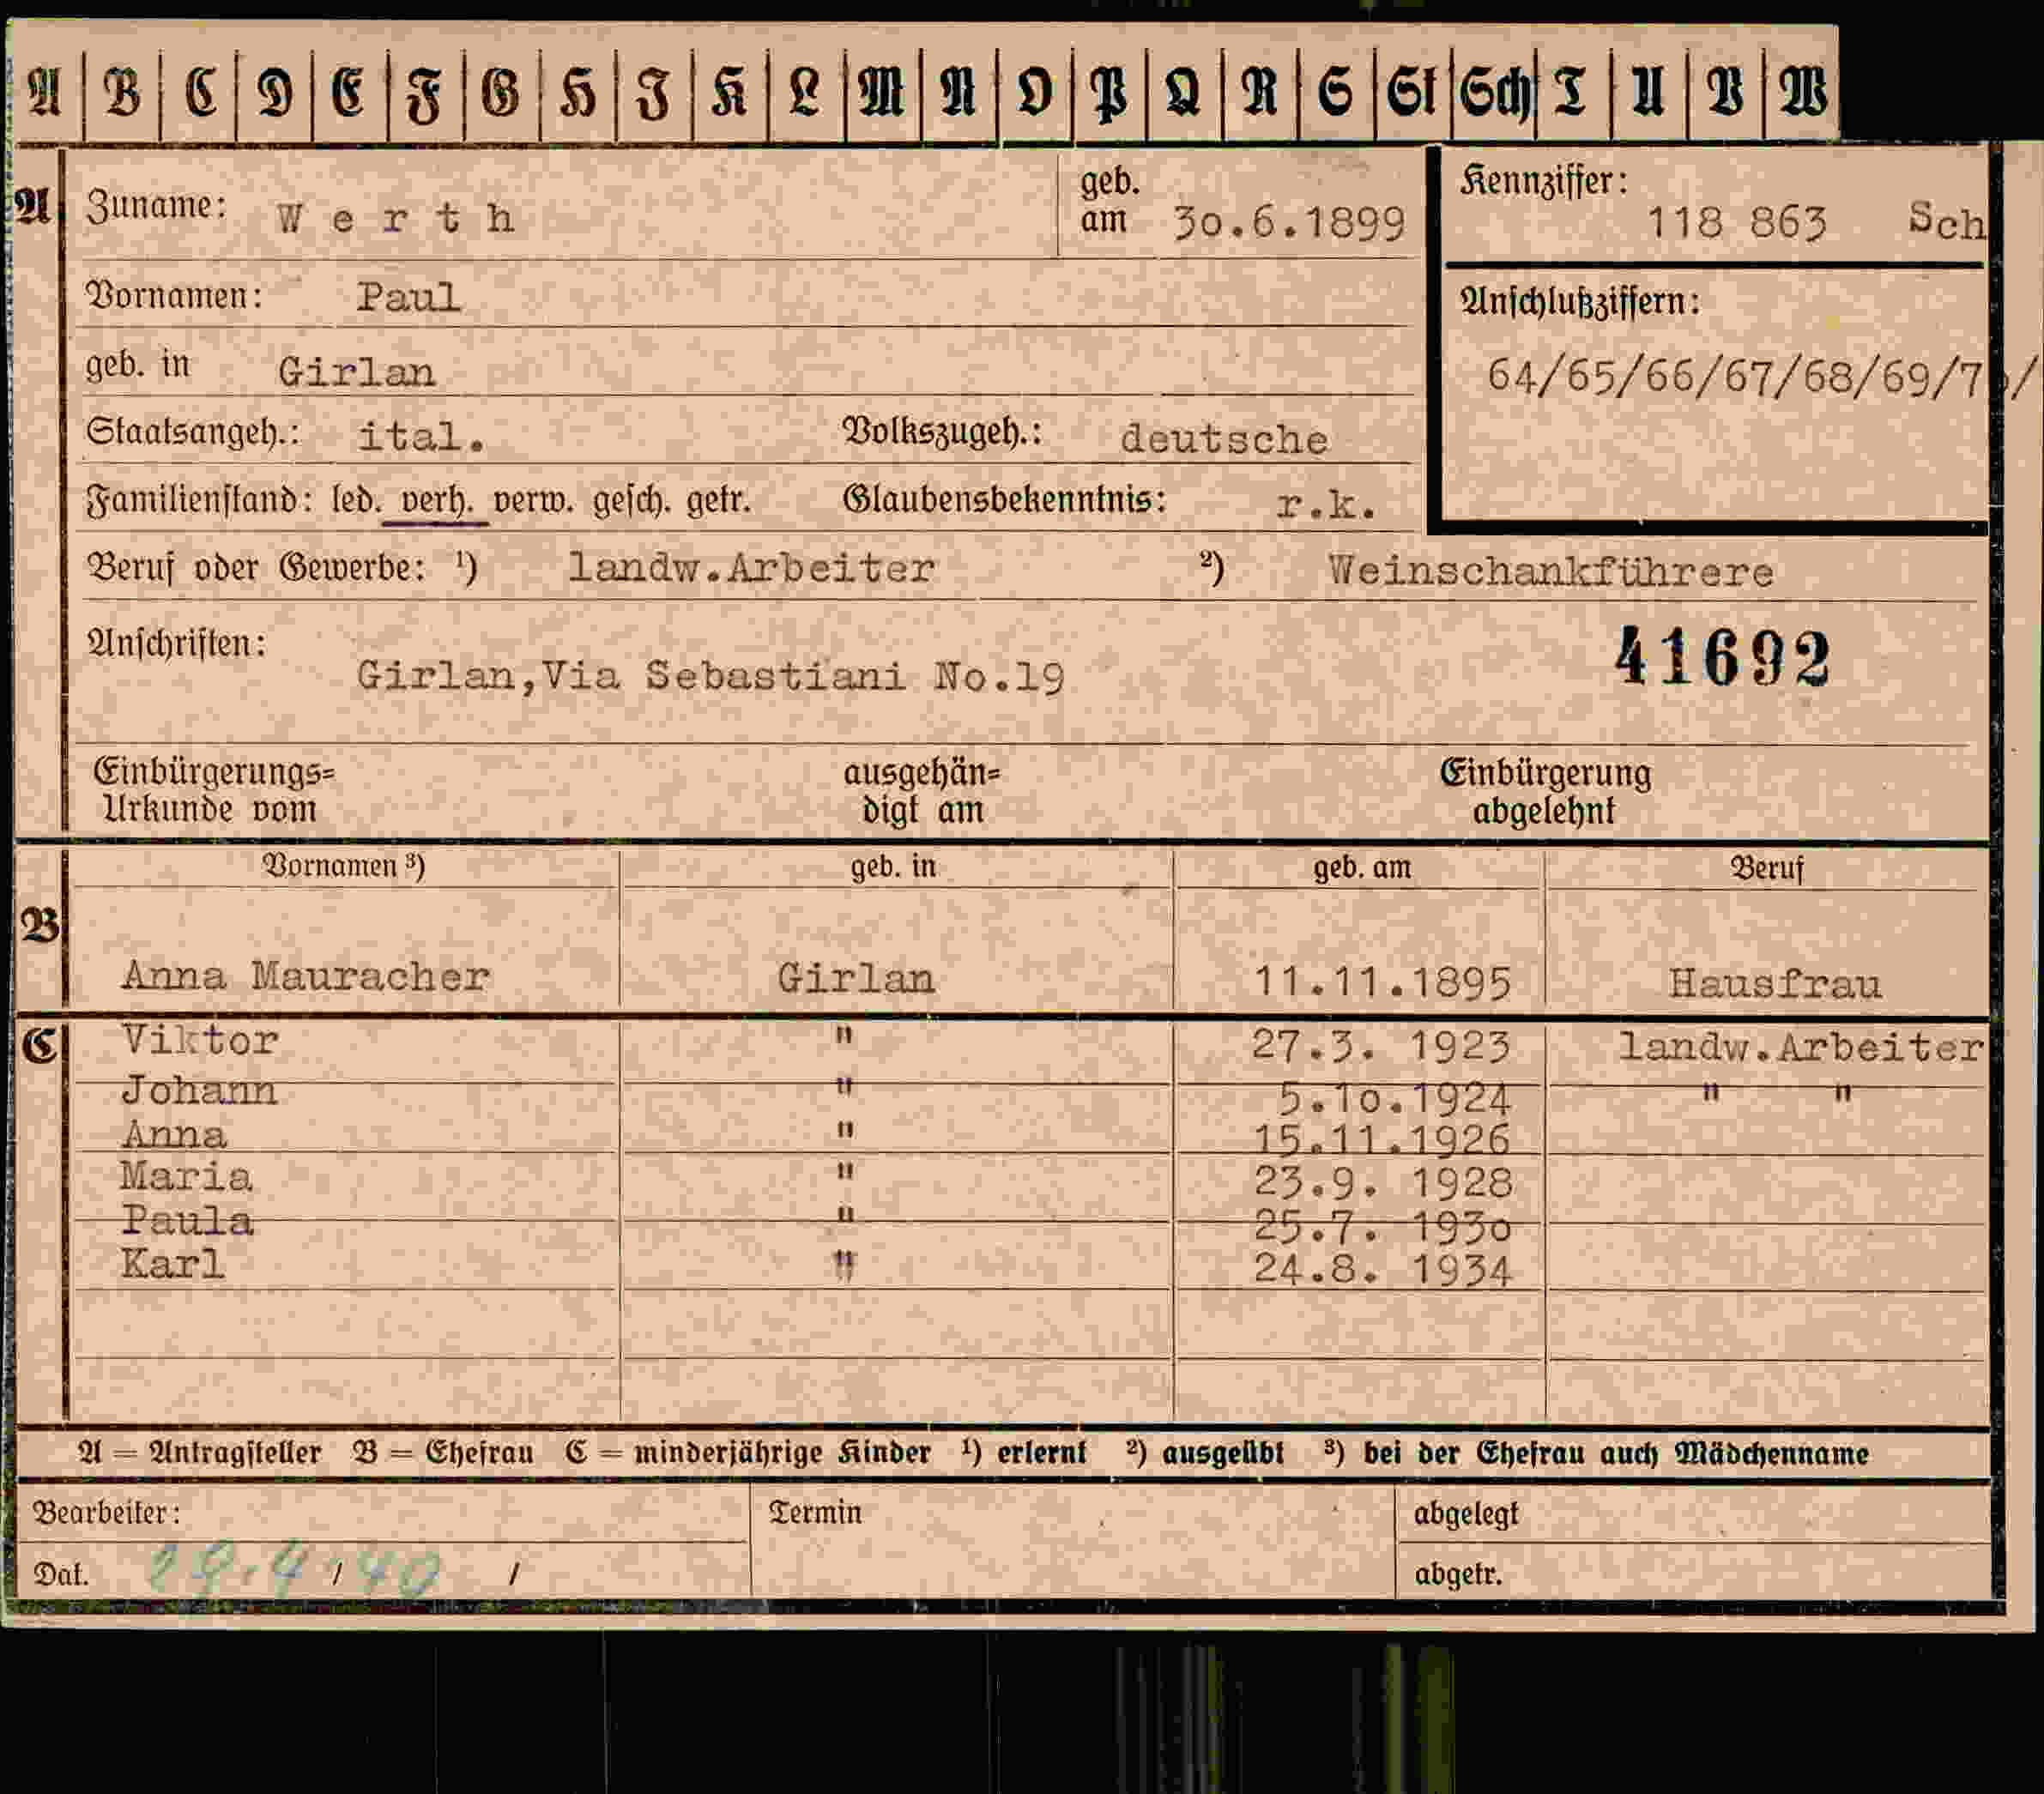Click the 'abgetr.' label
2044x1794 pixels.
tap(1458, 1574)
